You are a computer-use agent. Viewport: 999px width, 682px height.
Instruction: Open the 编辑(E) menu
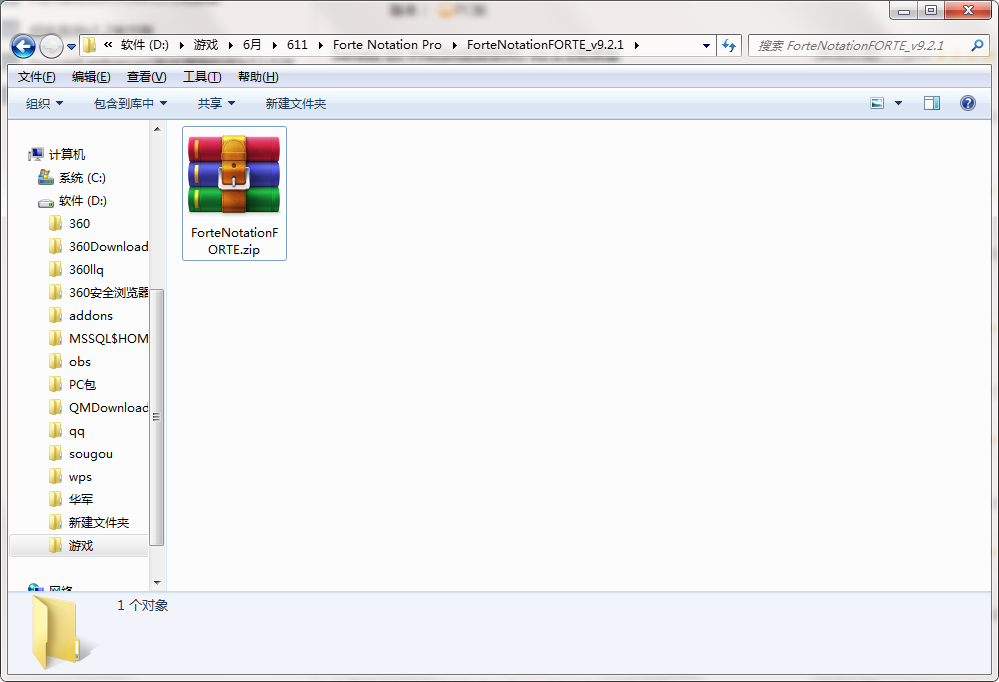click(x=91, y=77)
